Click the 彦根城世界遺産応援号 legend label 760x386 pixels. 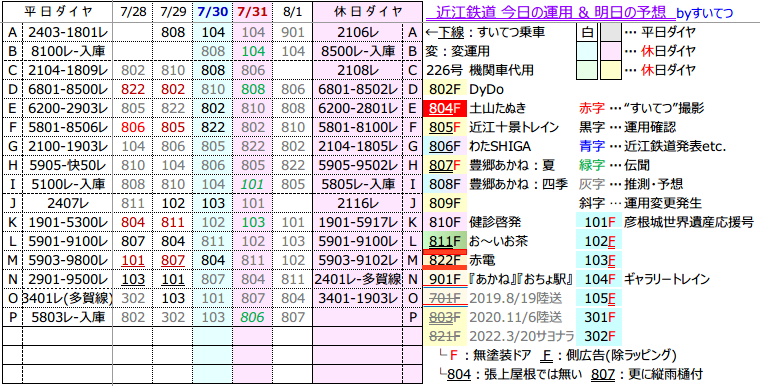688,222
